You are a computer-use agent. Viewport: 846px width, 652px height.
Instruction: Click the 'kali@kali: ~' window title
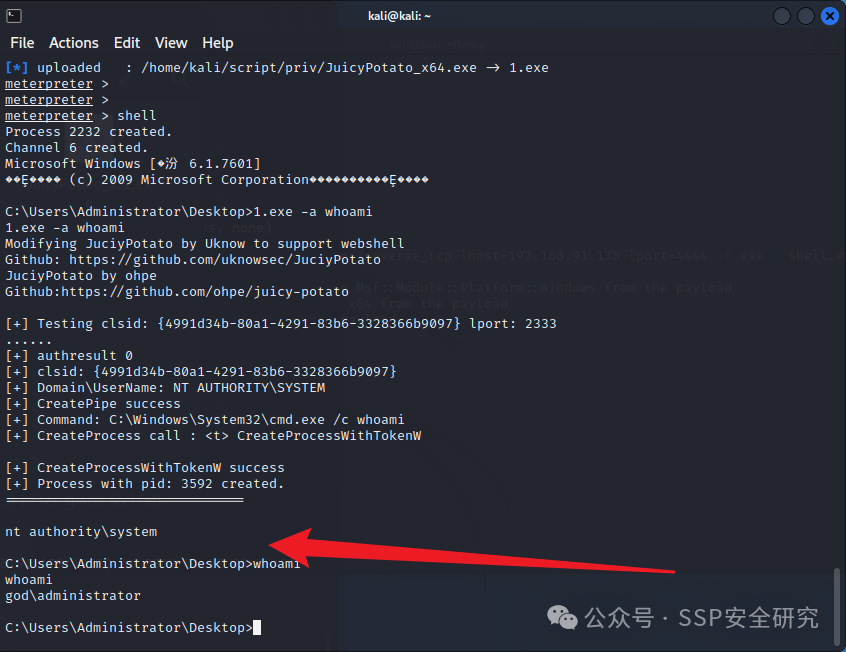pos(399,16)
